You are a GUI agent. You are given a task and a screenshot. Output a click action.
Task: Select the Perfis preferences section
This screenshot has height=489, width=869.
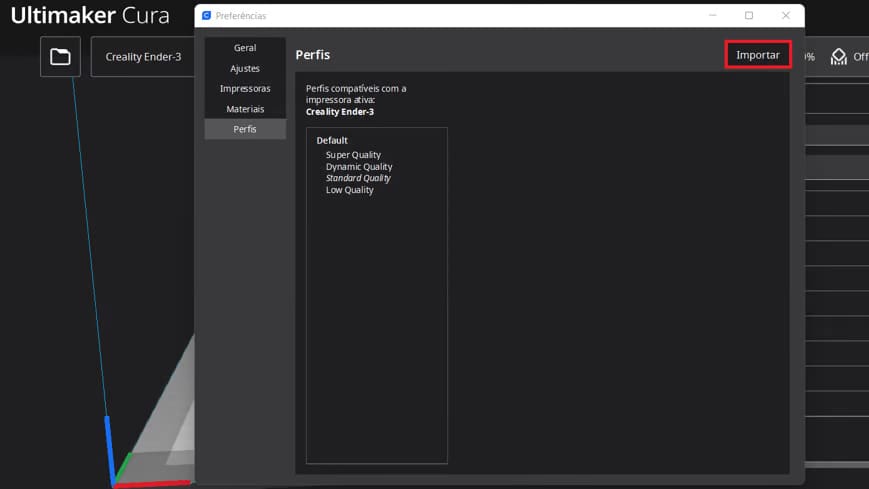pos(245,129)
